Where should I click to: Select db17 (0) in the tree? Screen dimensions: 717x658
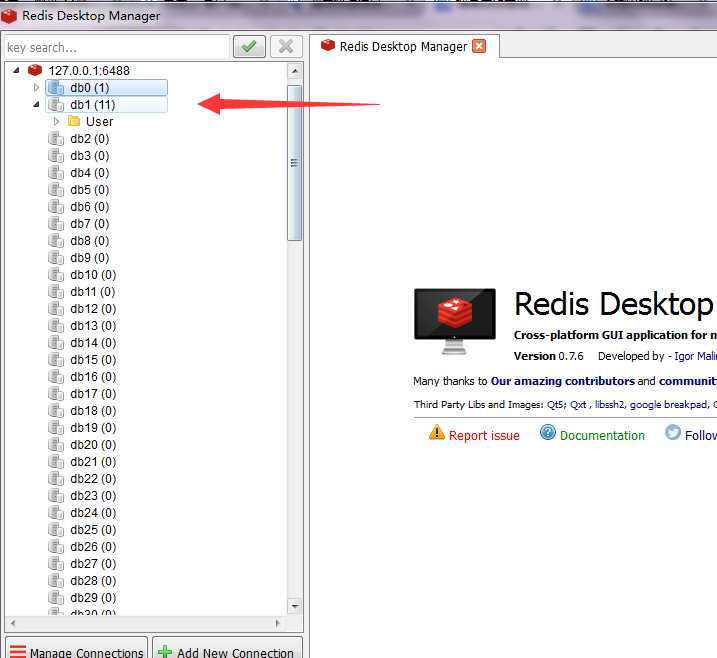(93, 393)
